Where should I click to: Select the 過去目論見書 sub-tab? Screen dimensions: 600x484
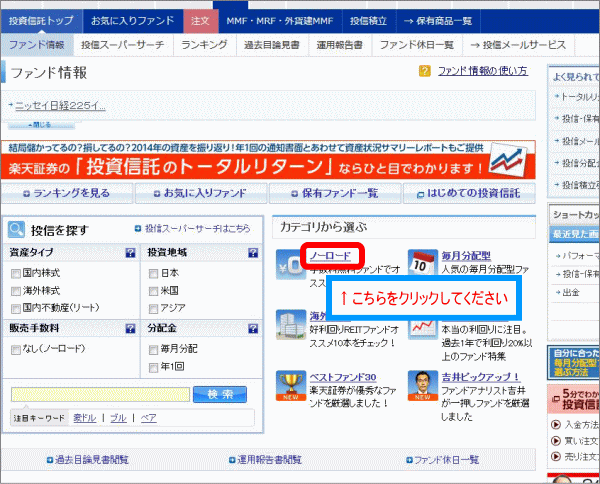[272, 45]
